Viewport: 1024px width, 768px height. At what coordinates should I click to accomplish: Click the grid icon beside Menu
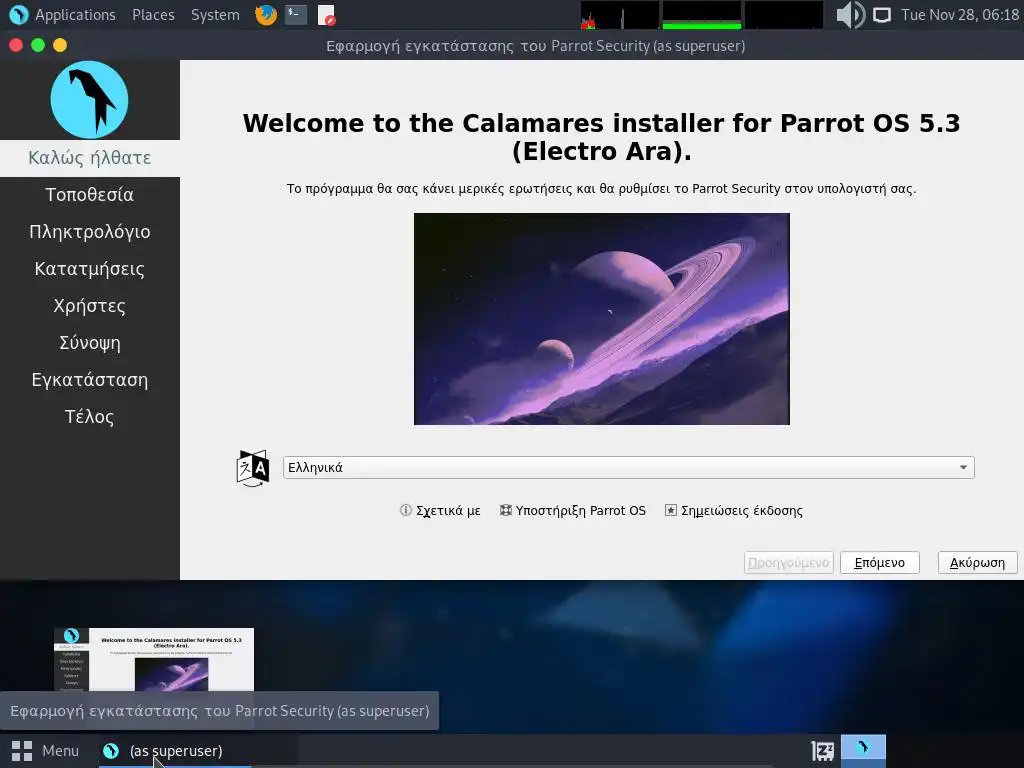22,751
